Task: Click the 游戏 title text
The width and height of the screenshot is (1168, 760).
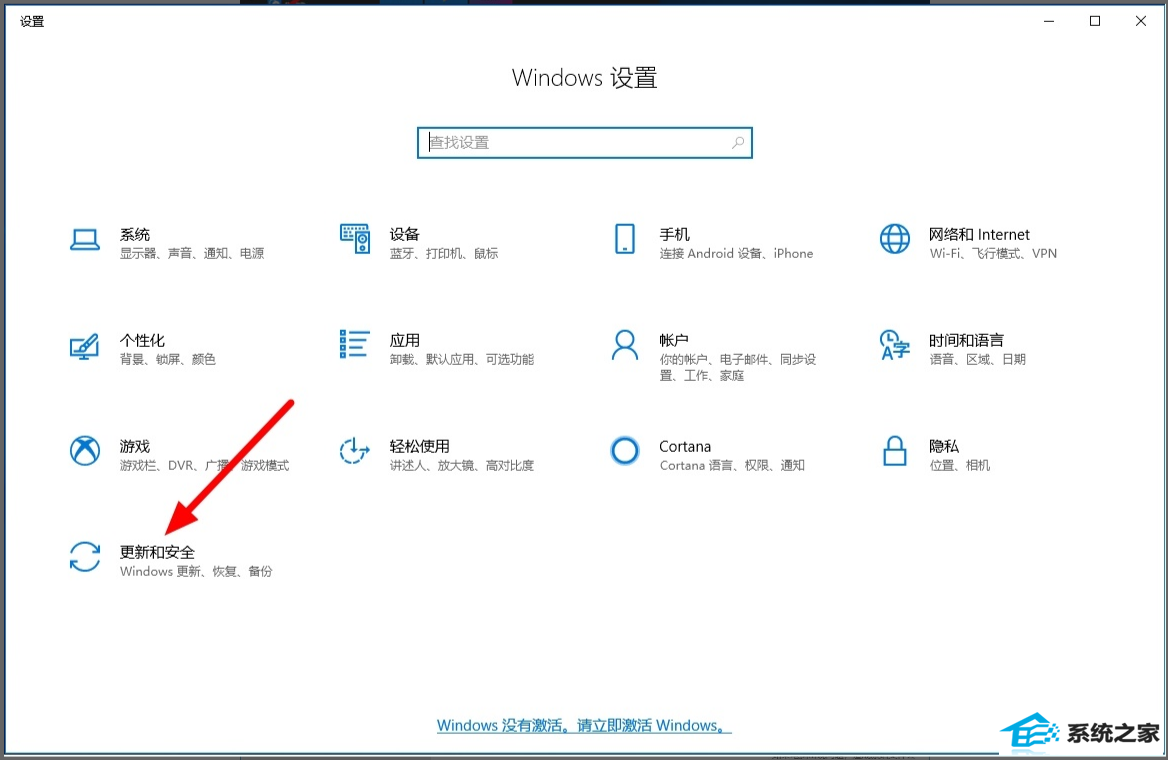Action: [x=135, y=446]
